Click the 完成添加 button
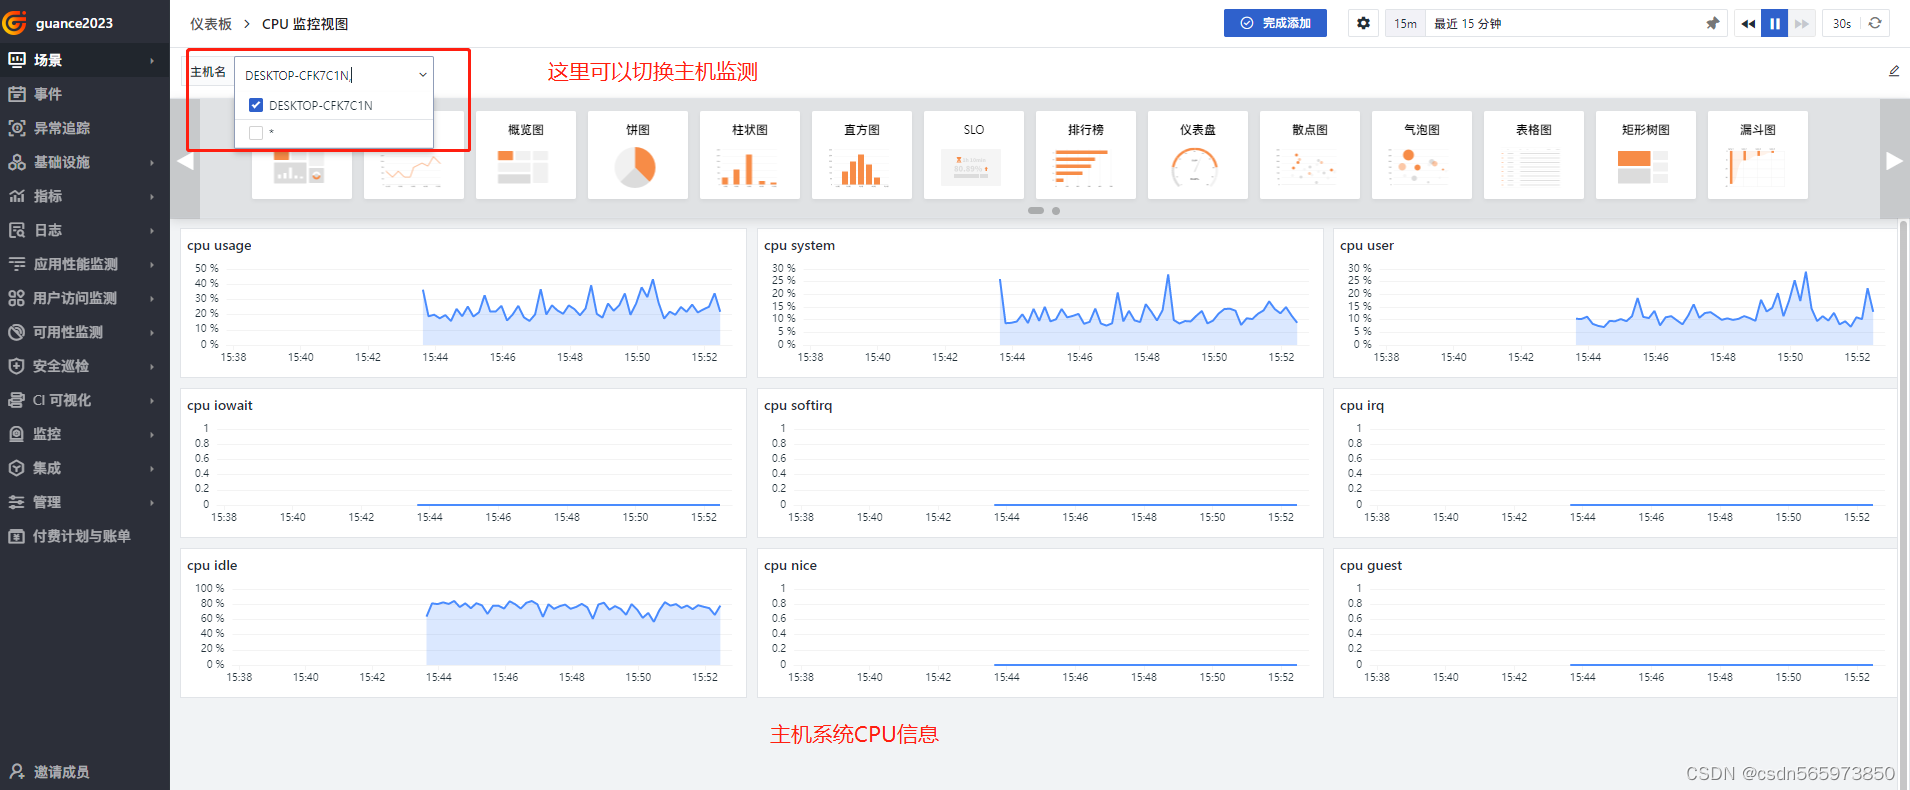 tap(1275, 23)
